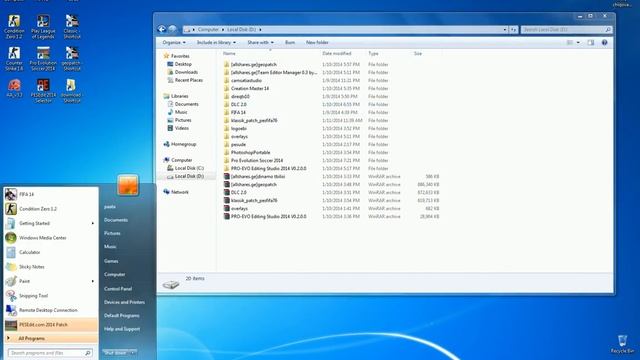Select download - Shortcut desktop icon

(72, 91)
